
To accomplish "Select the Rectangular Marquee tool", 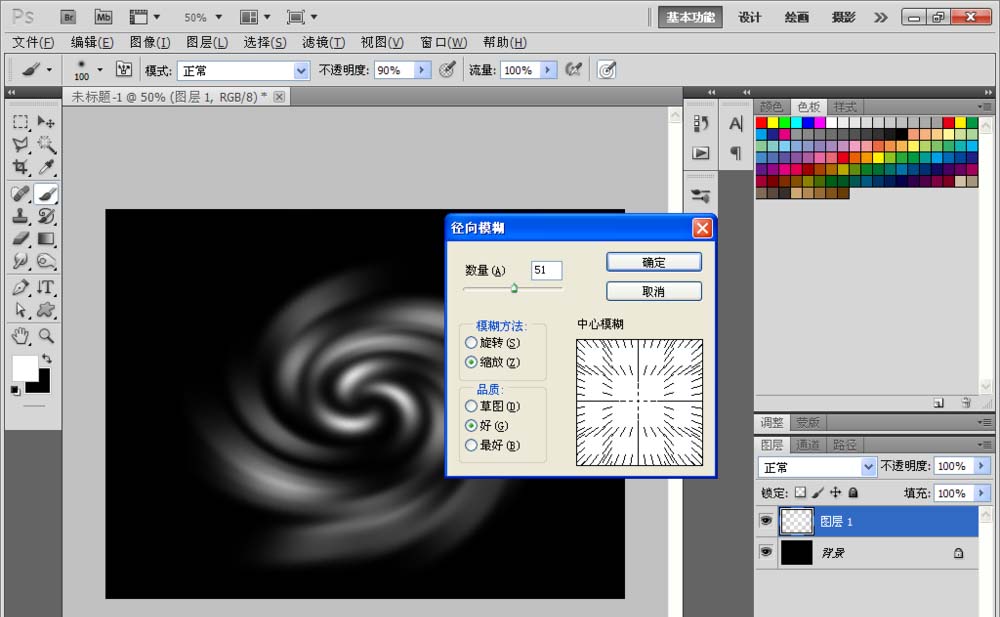I will pyautogui.click(x=20, y=122).
